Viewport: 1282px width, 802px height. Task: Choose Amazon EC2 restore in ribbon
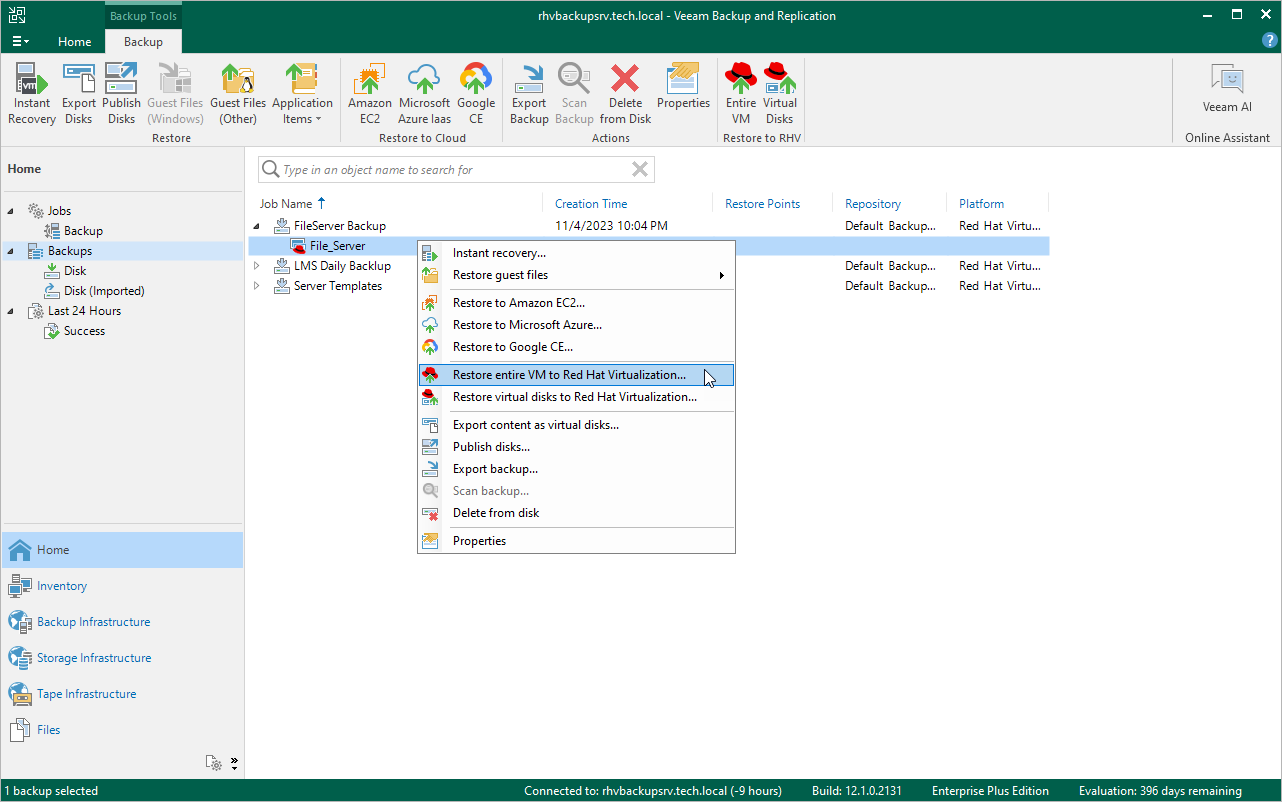click(370, 93)
